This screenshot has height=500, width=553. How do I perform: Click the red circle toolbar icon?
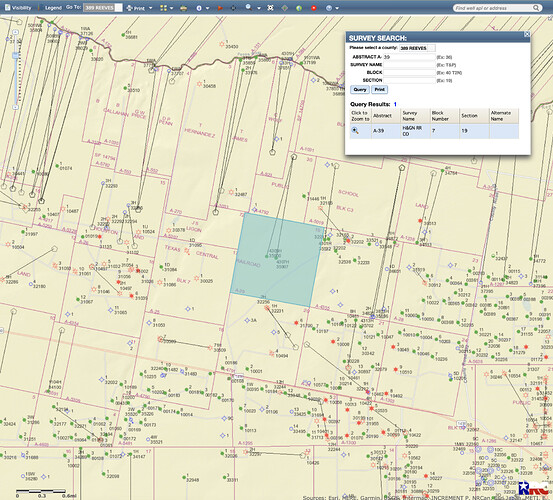tap(313, 8)
